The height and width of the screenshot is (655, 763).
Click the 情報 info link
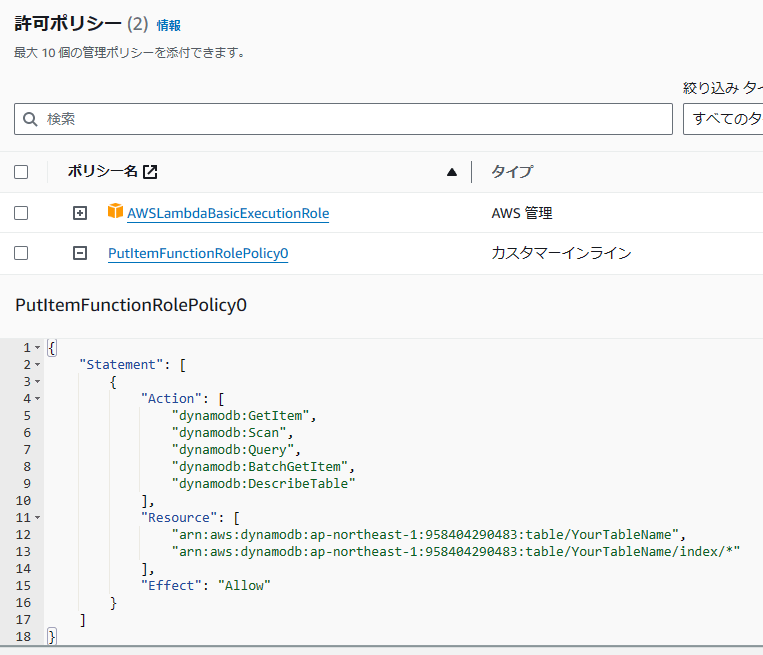169,25
